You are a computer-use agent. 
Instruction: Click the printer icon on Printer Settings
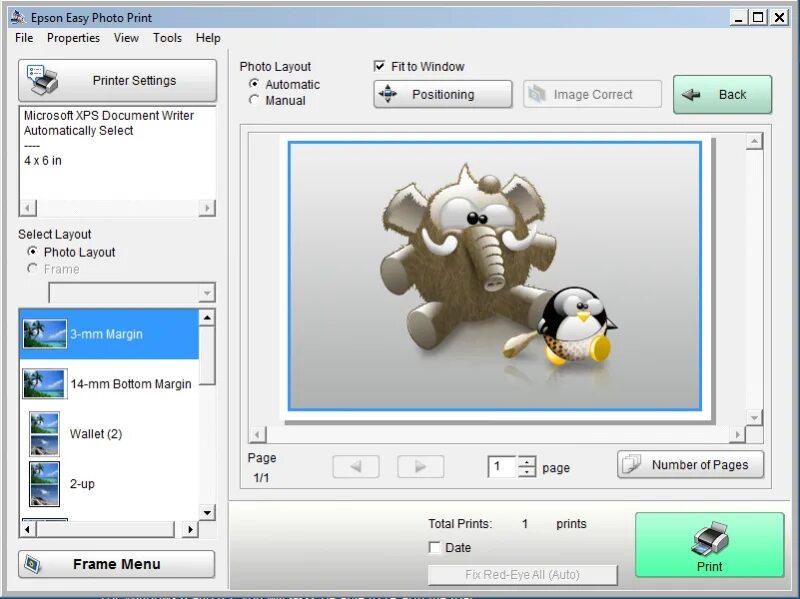click(43, 80)
